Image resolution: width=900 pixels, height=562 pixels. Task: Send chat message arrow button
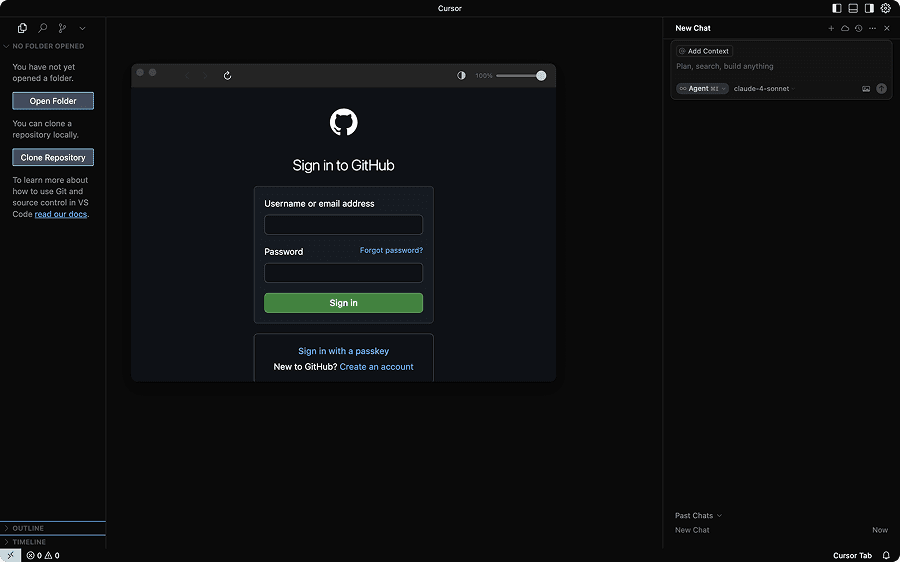pos(882,88)
